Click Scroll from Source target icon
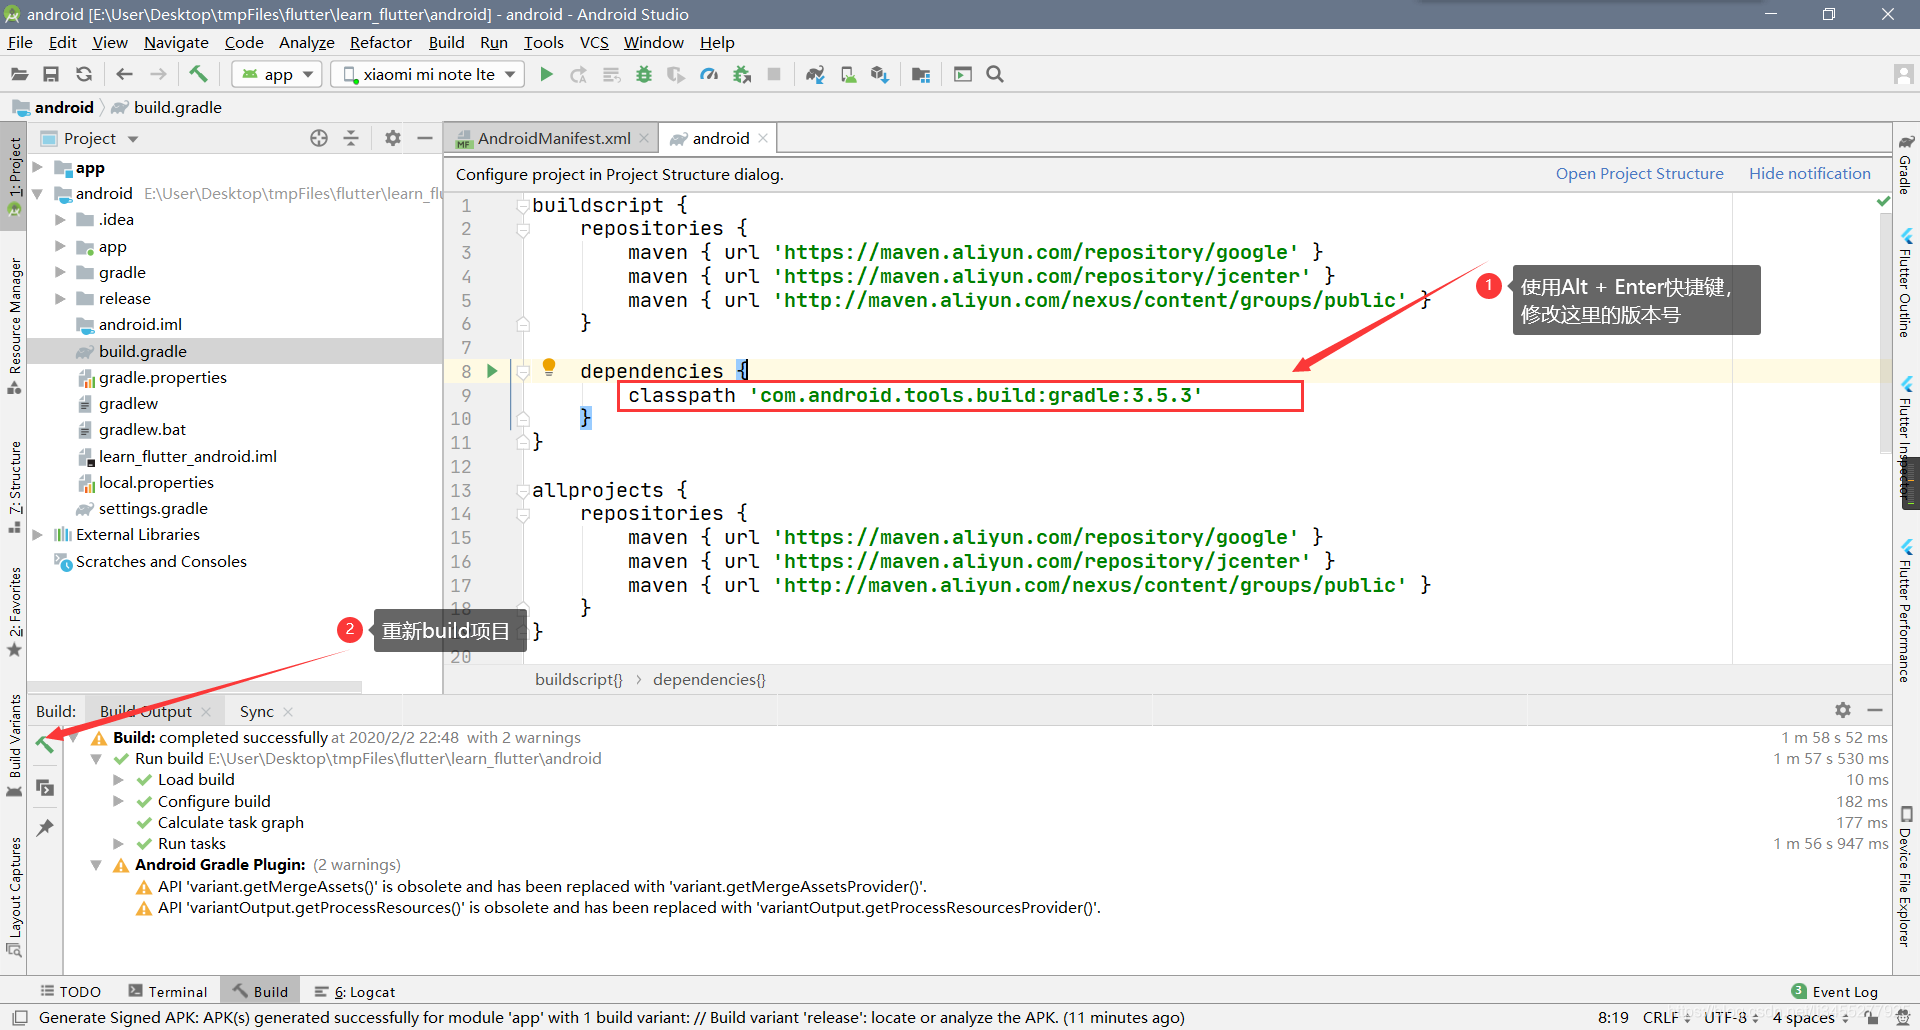 click(319, 138)
